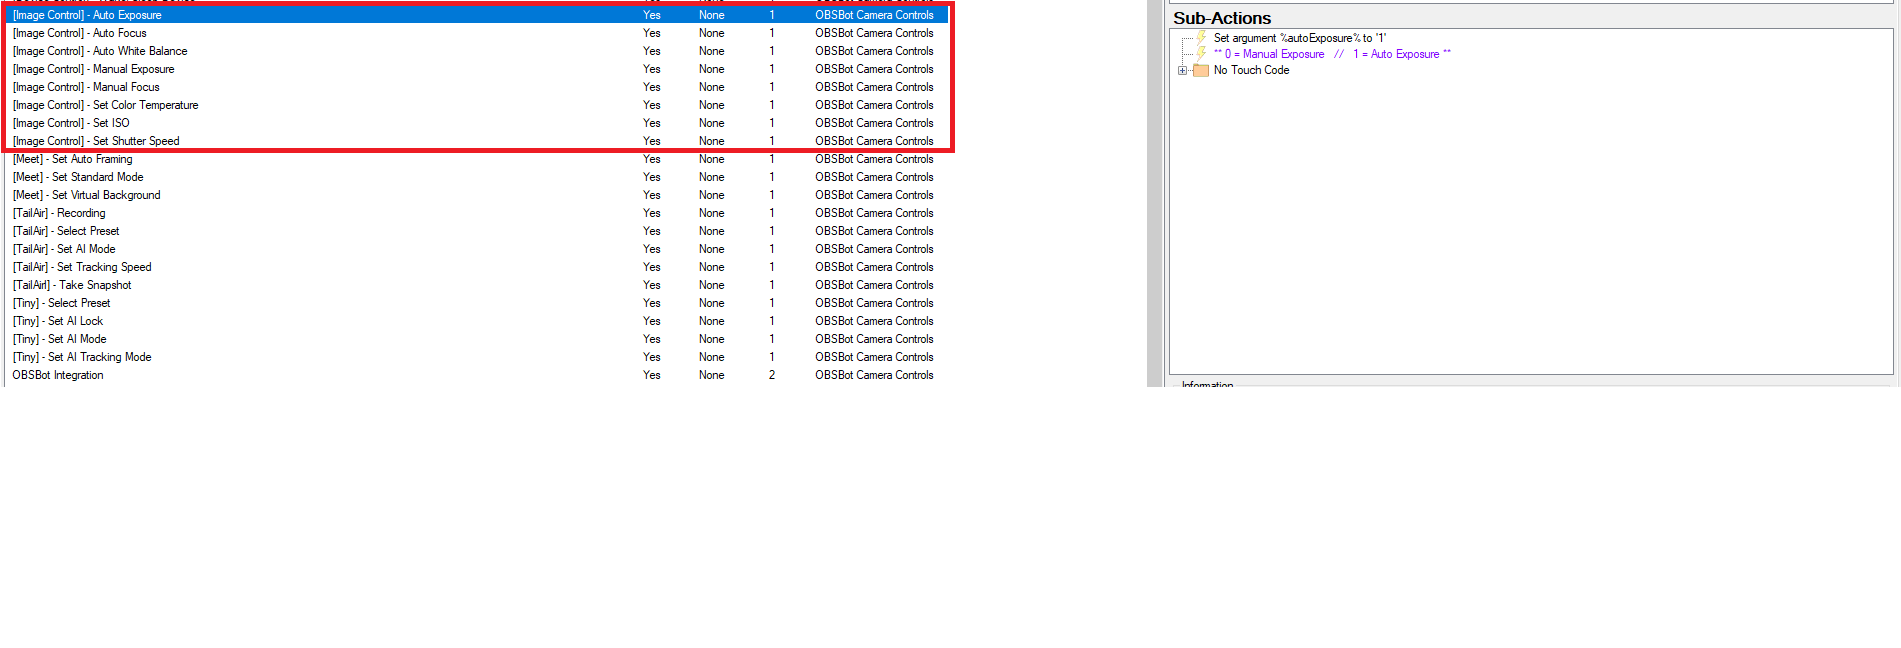Select the [Tiny] - Set AI Tracking Mode action
This screenshot has width=1901, height=648.
coord(82,358)
